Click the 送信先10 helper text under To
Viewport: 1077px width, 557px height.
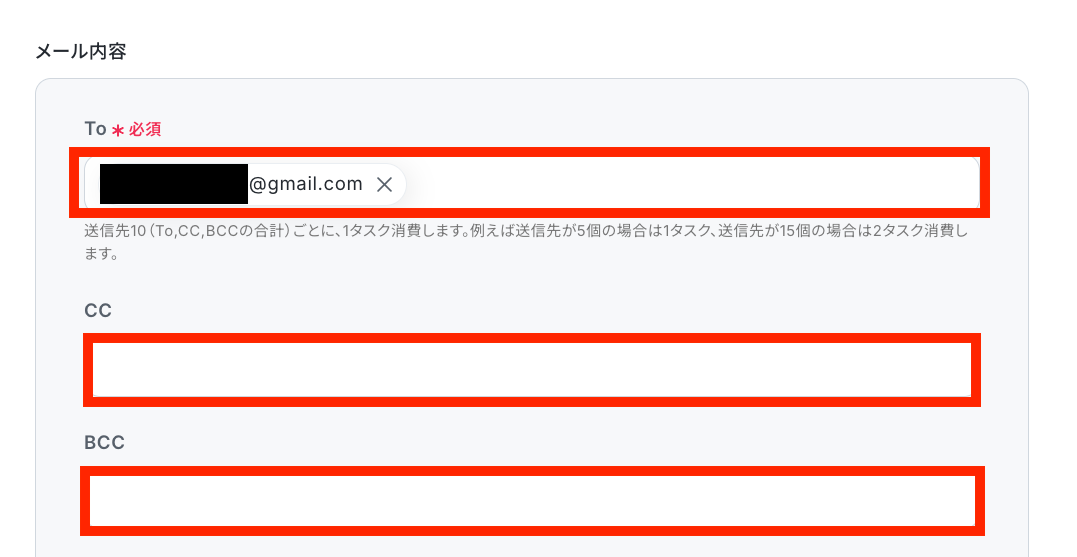pos(115,231)
